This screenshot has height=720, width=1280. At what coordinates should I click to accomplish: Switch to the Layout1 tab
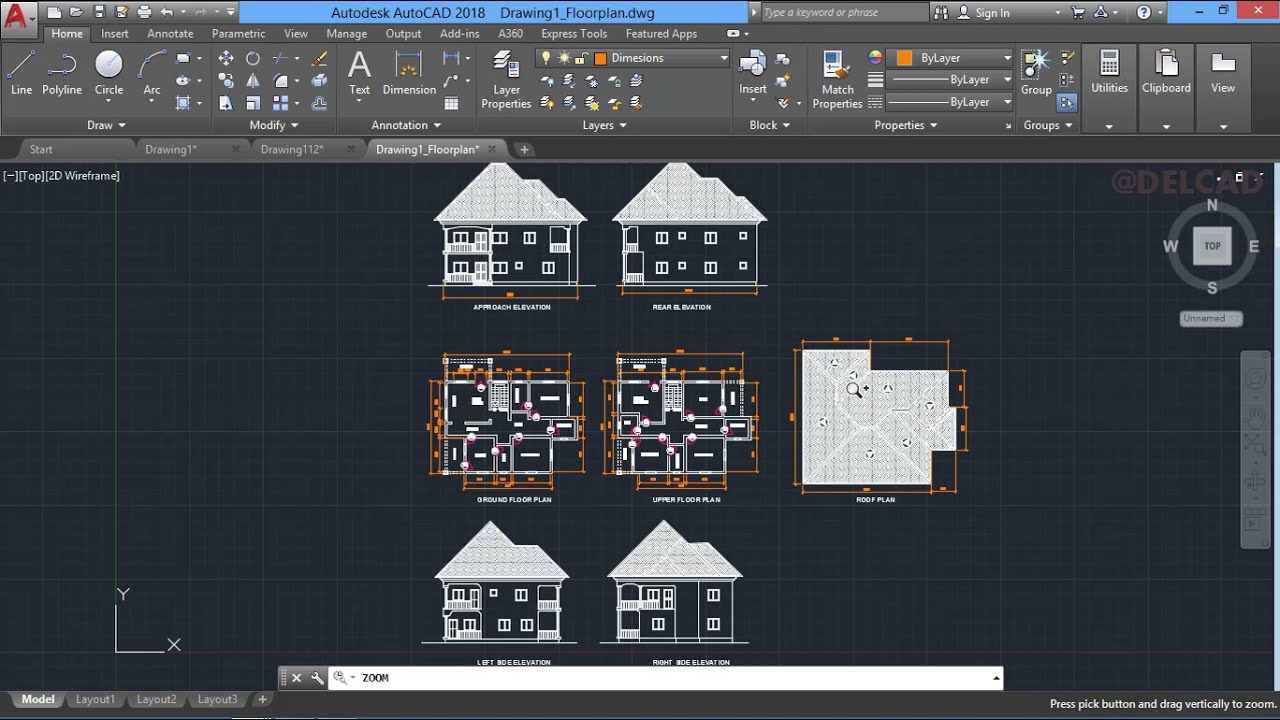(x=96, y=699)
